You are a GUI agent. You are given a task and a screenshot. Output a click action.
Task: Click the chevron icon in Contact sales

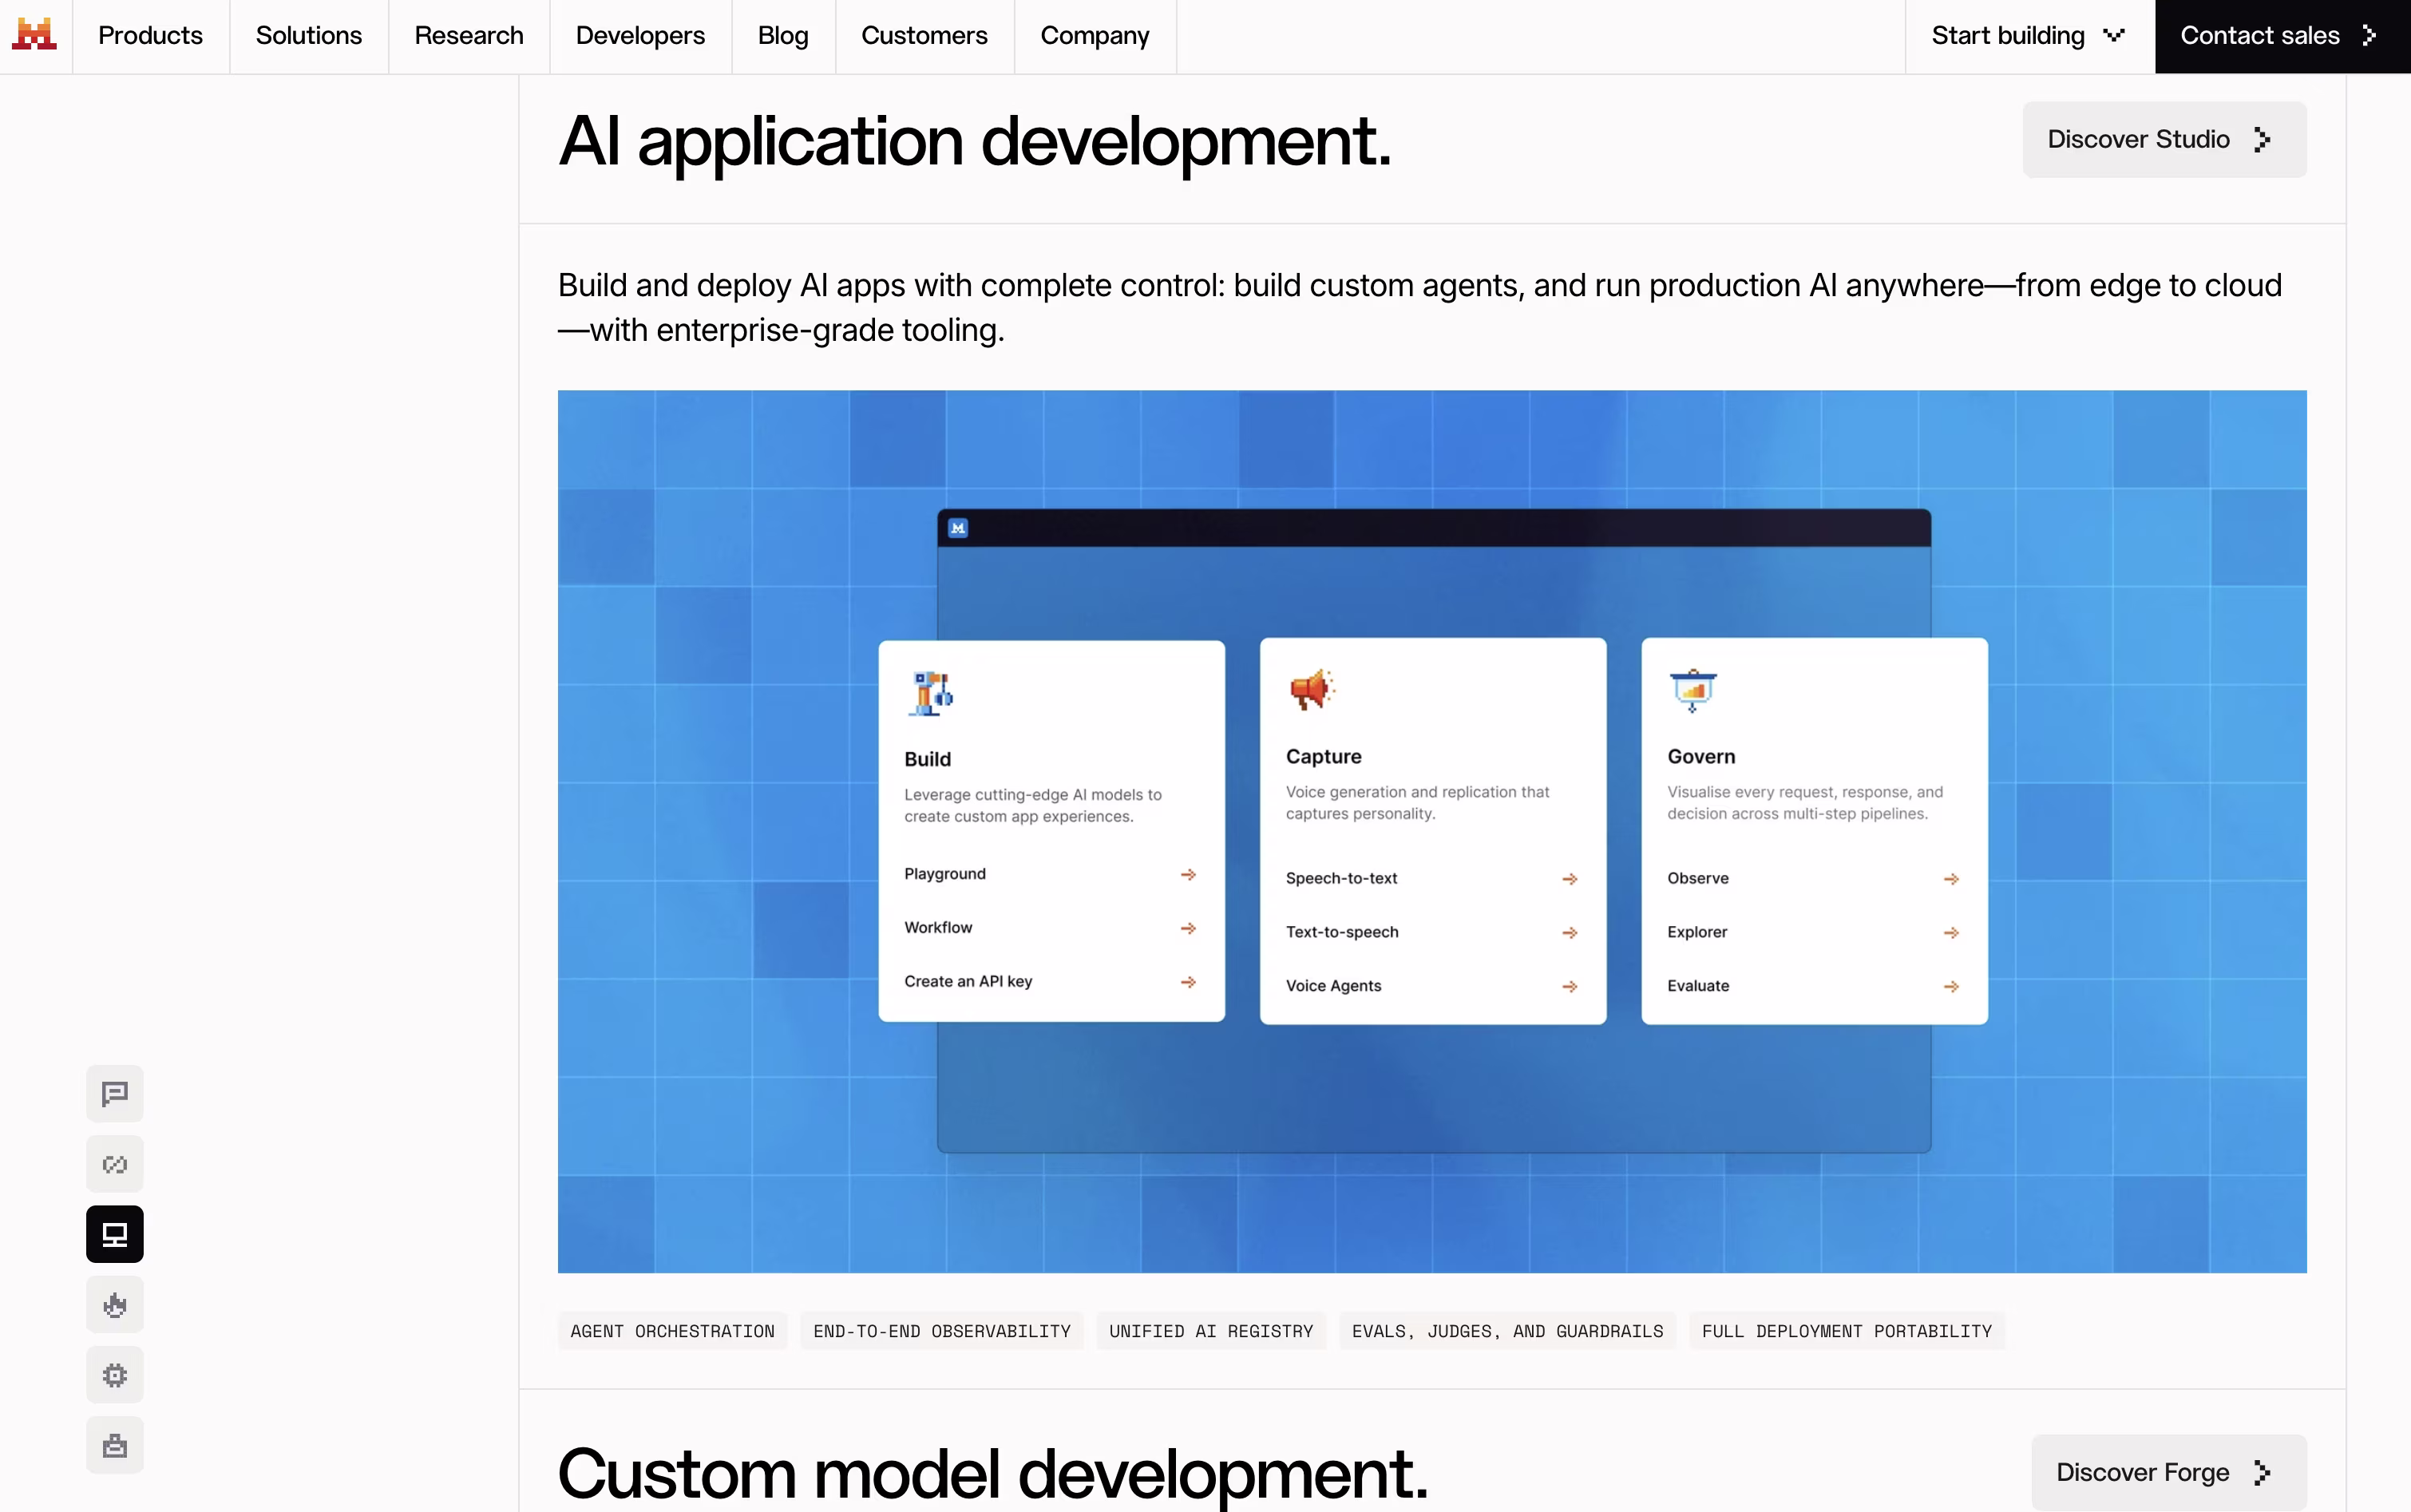2369,36
